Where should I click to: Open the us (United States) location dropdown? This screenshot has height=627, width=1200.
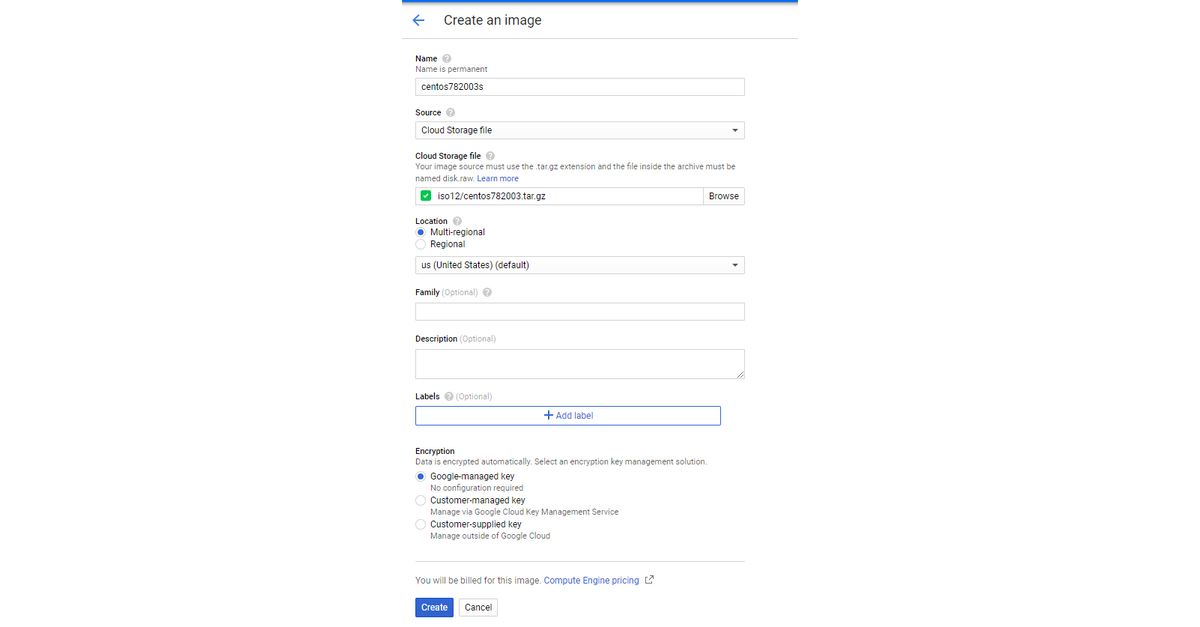coord(580,265)
